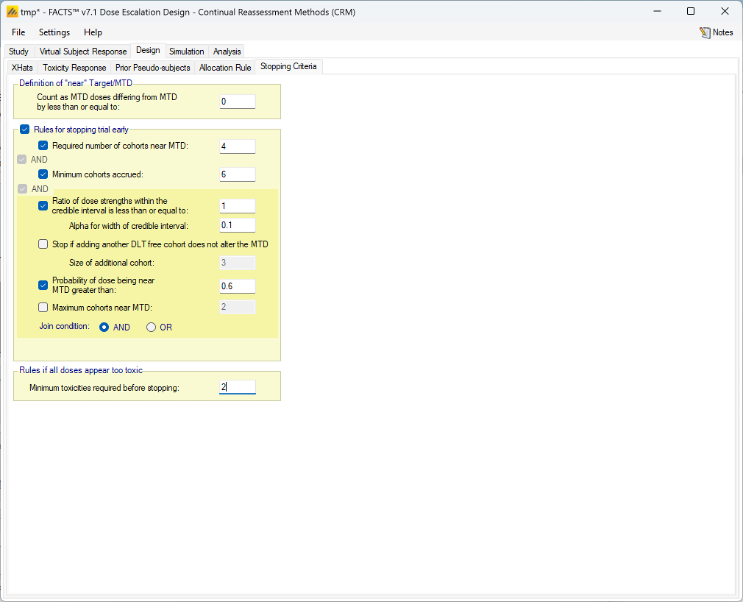This screenshot has height=602, width=744.
Task: Open the File menu
Action: [x=19, y=32]
